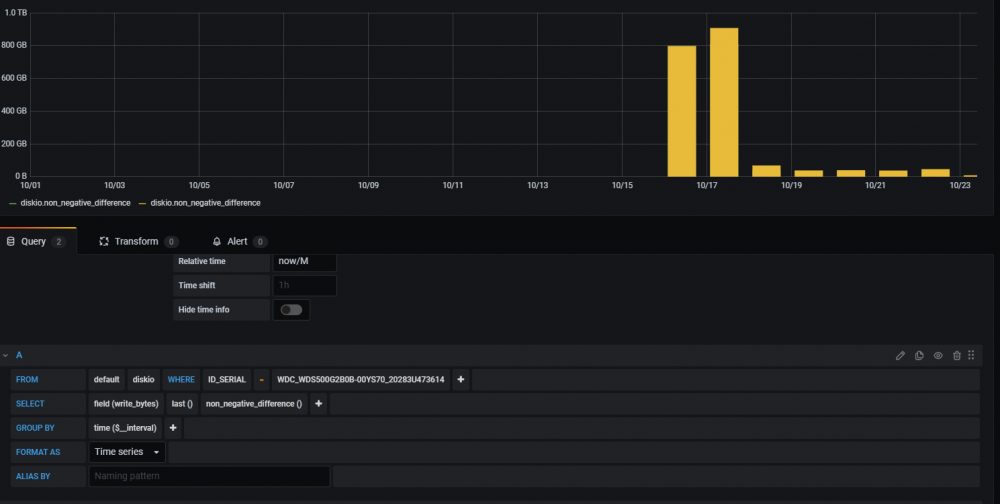The height and width of the screenshot is (504, 1000).
Task: Click the yellow legend color line
Action: point(143,204)
